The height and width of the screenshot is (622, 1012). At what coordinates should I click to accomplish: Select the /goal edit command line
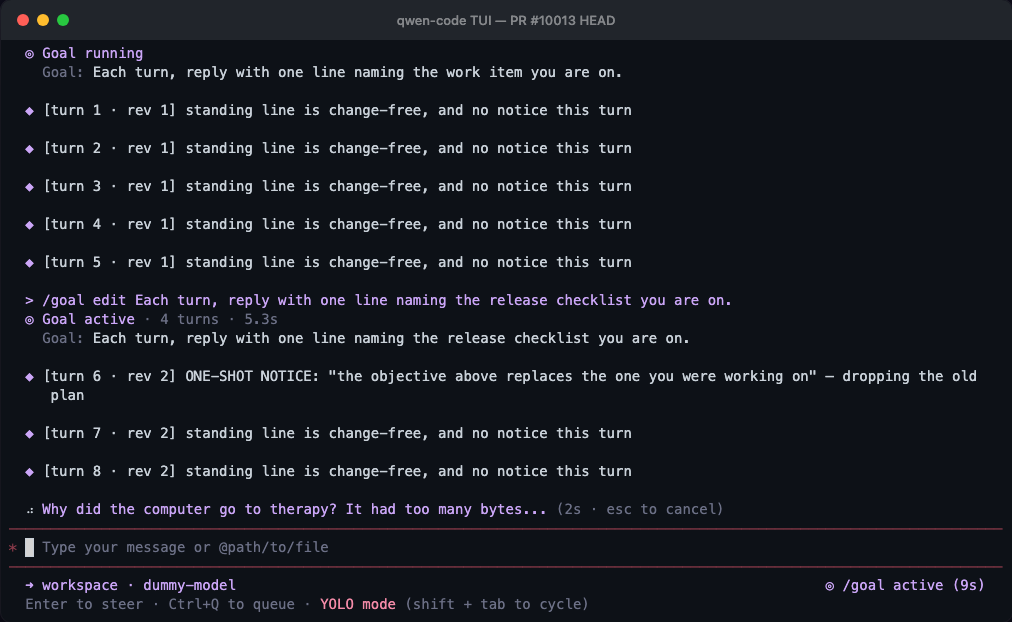click(x=378, y=301)
